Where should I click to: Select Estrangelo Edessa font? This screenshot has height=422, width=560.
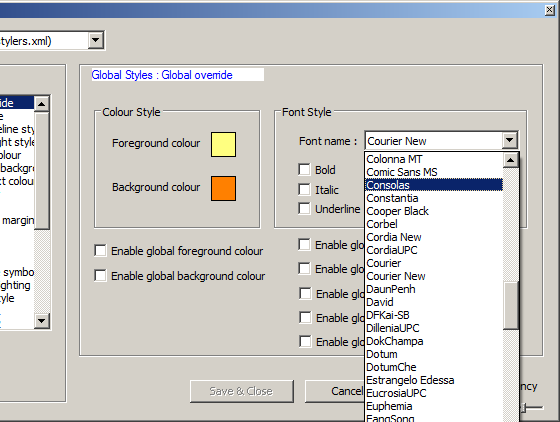coord(434,380)
